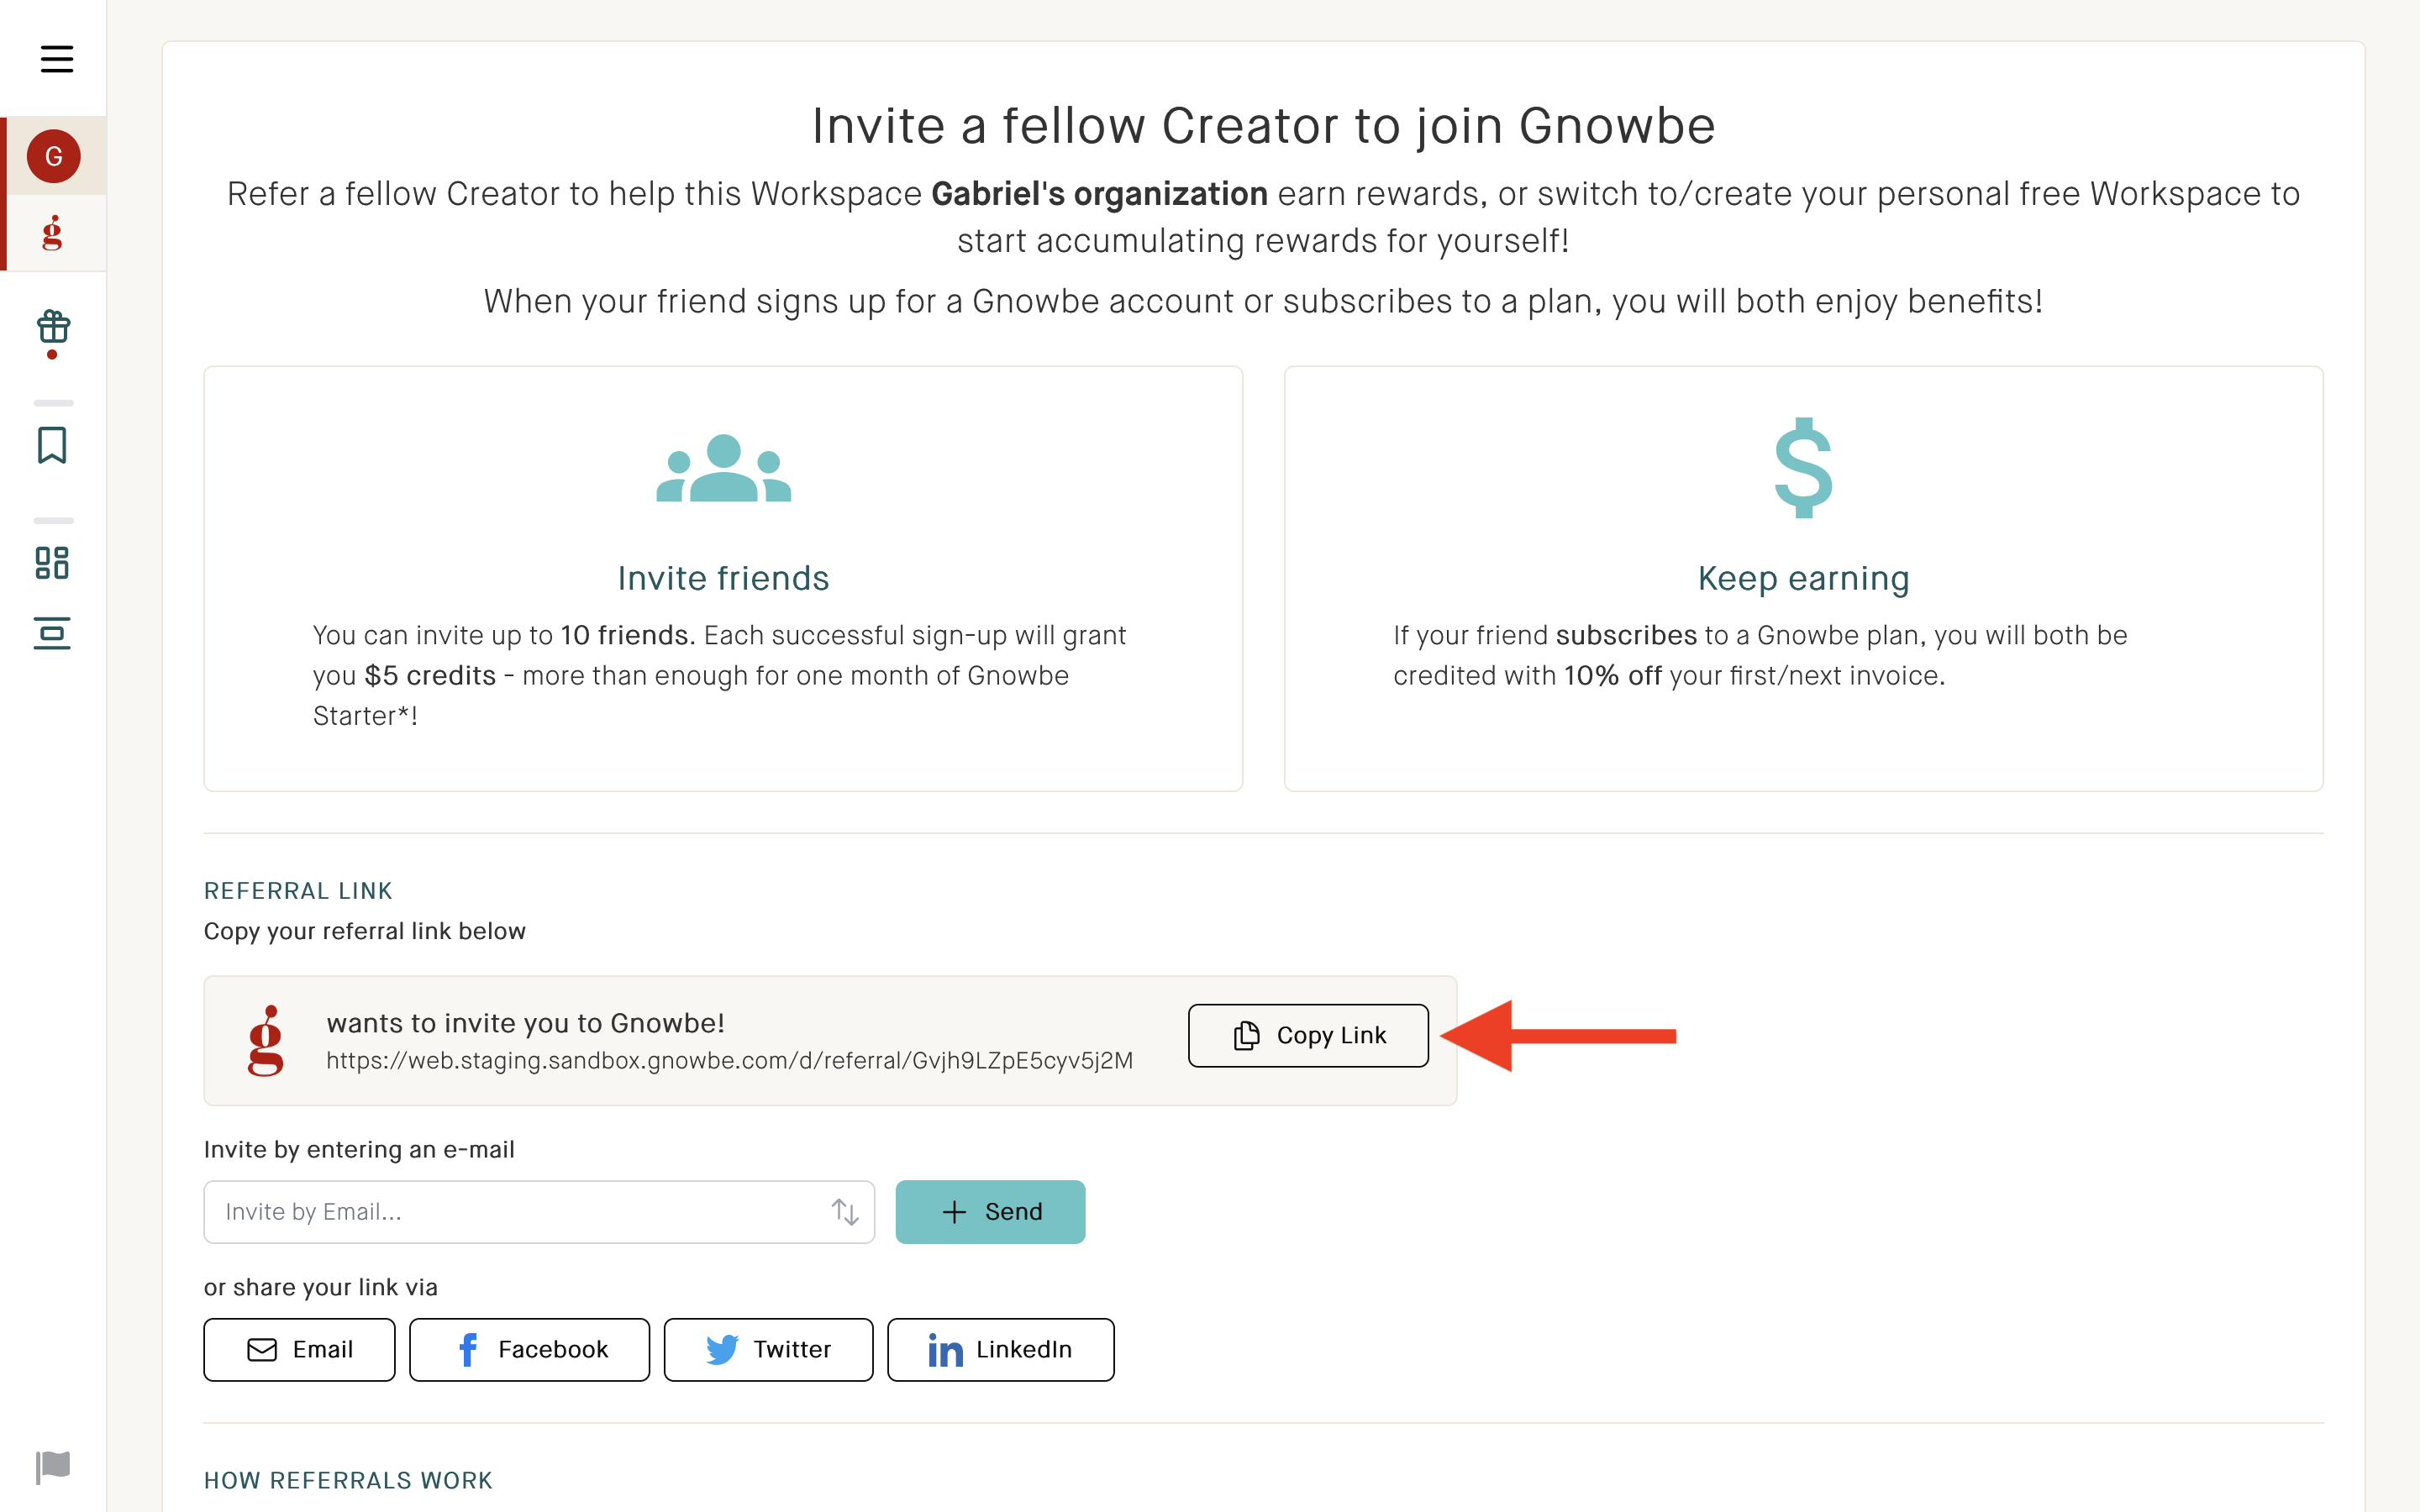Open the hamburger menu

click(x=57, y=59)
